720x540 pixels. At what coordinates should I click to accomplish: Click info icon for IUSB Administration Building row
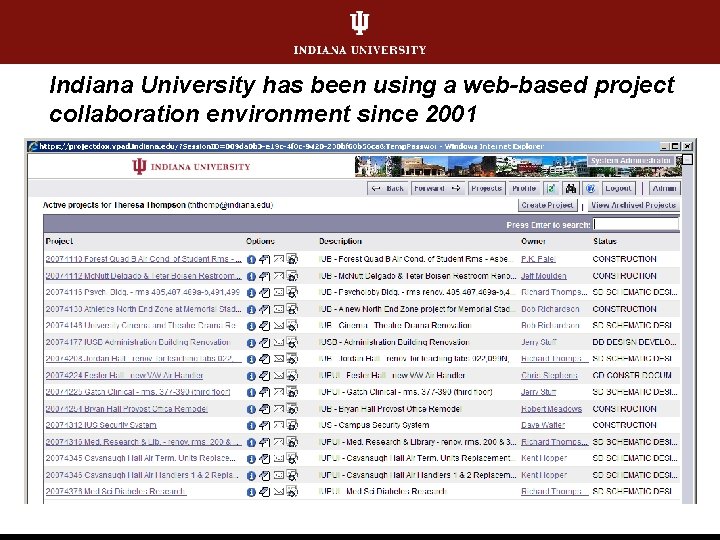(x=251, y=343)
